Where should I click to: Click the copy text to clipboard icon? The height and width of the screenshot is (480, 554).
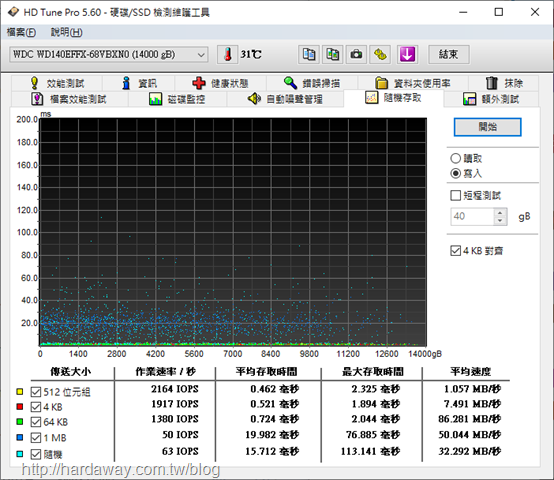pyautogui.click(x=309, y=55)
